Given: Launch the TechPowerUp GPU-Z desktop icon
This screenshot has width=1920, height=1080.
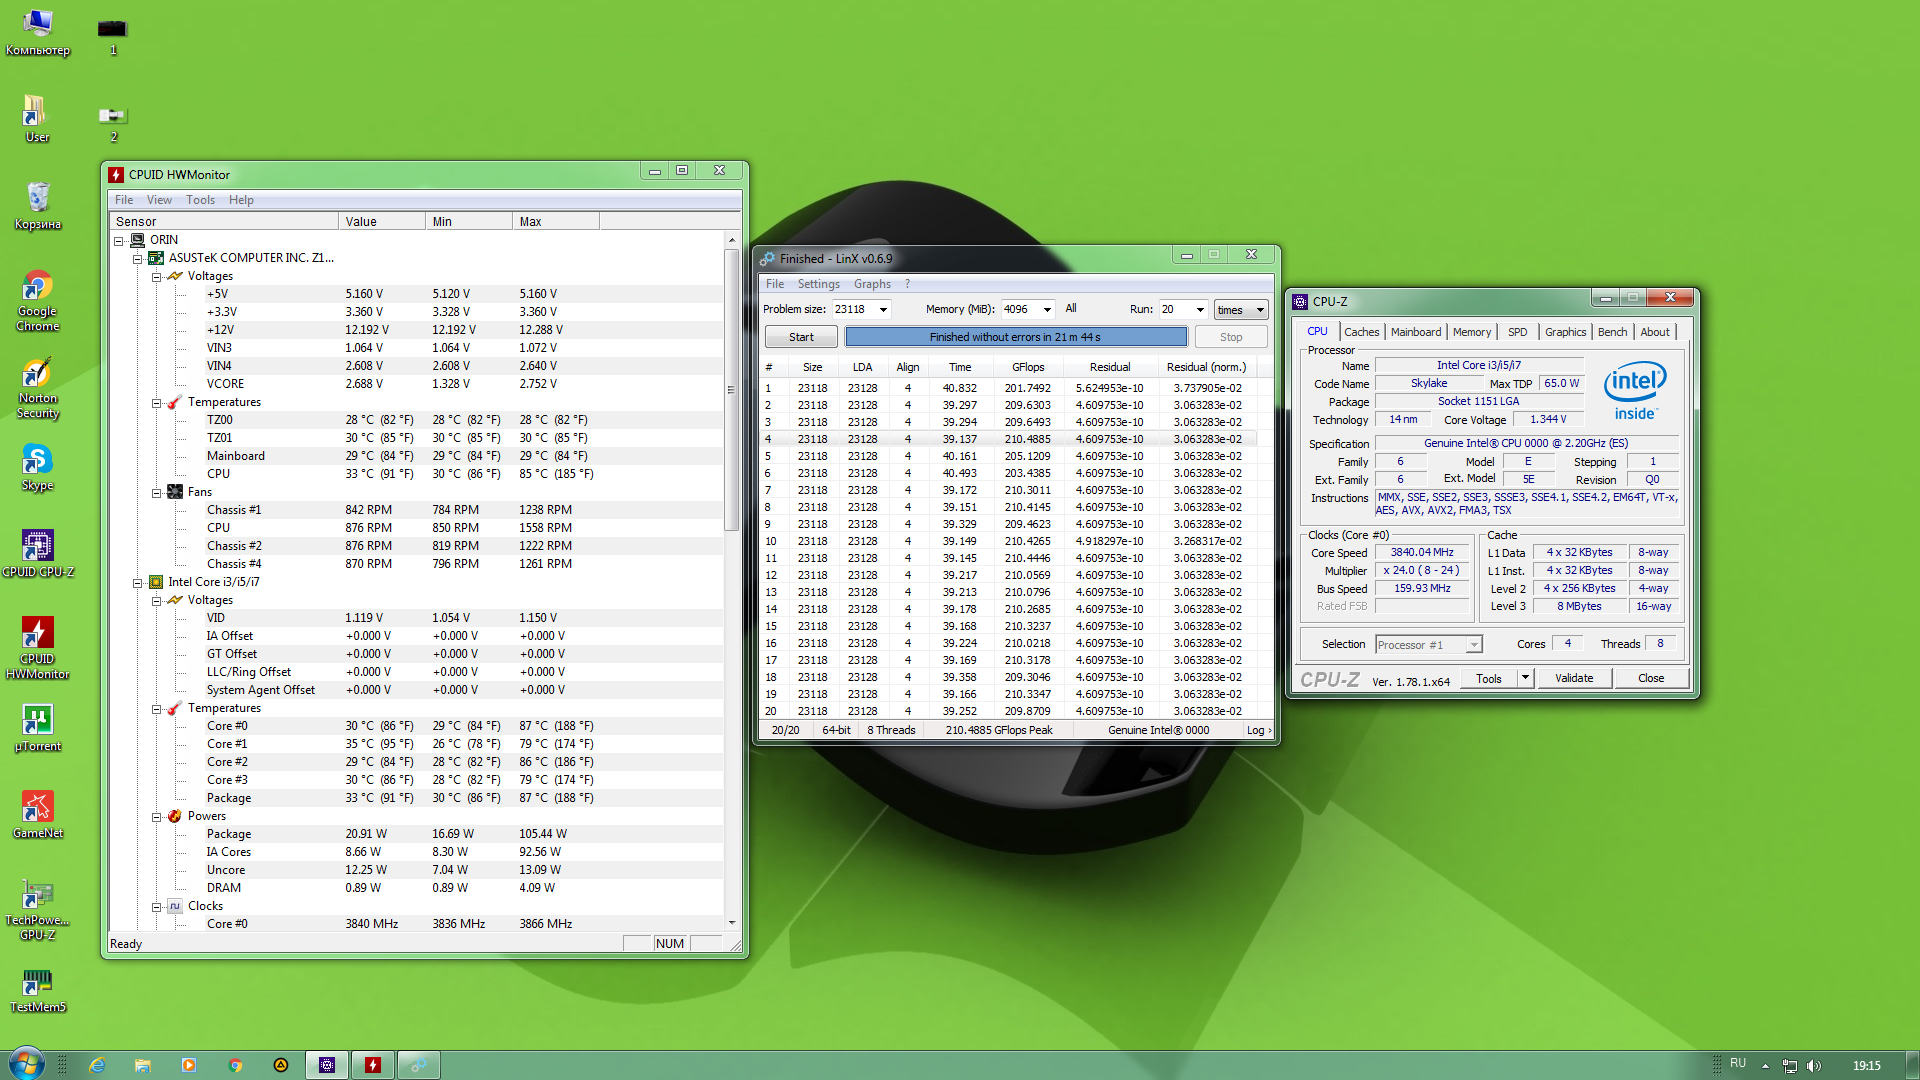Looking at the screenshot, I should coord(37,895).
